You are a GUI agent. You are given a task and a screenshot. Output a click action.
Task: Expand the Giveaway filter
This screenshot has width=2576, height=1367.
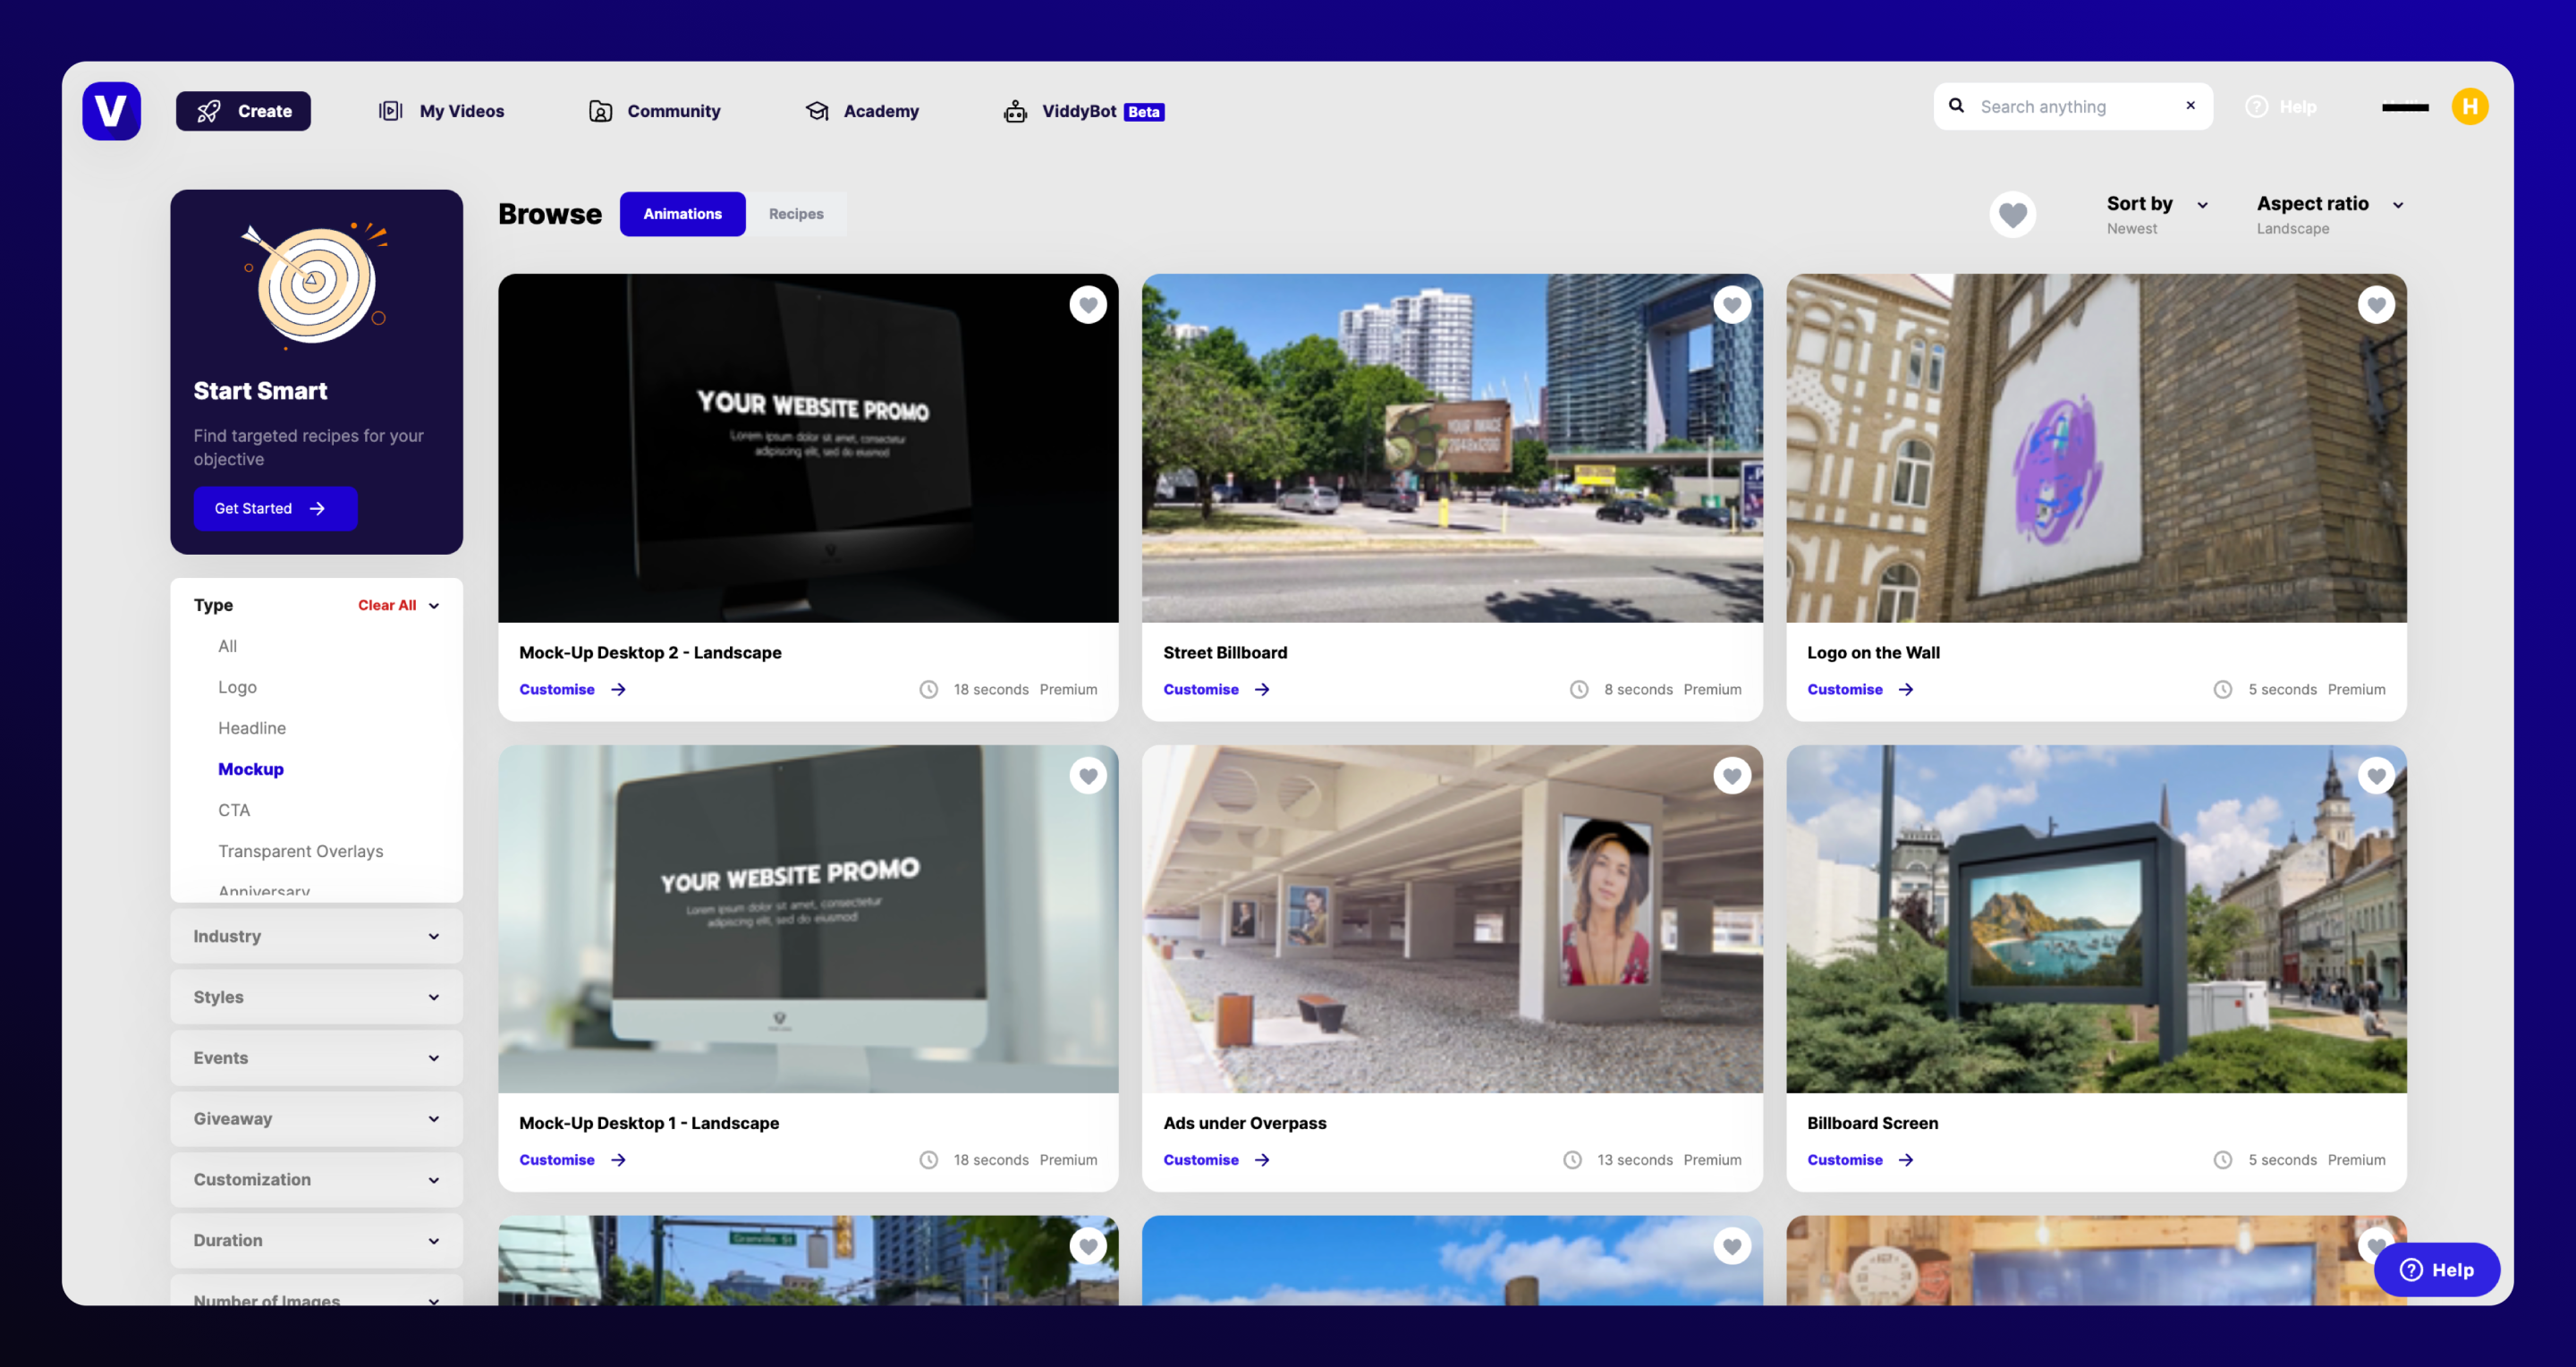316,1119
